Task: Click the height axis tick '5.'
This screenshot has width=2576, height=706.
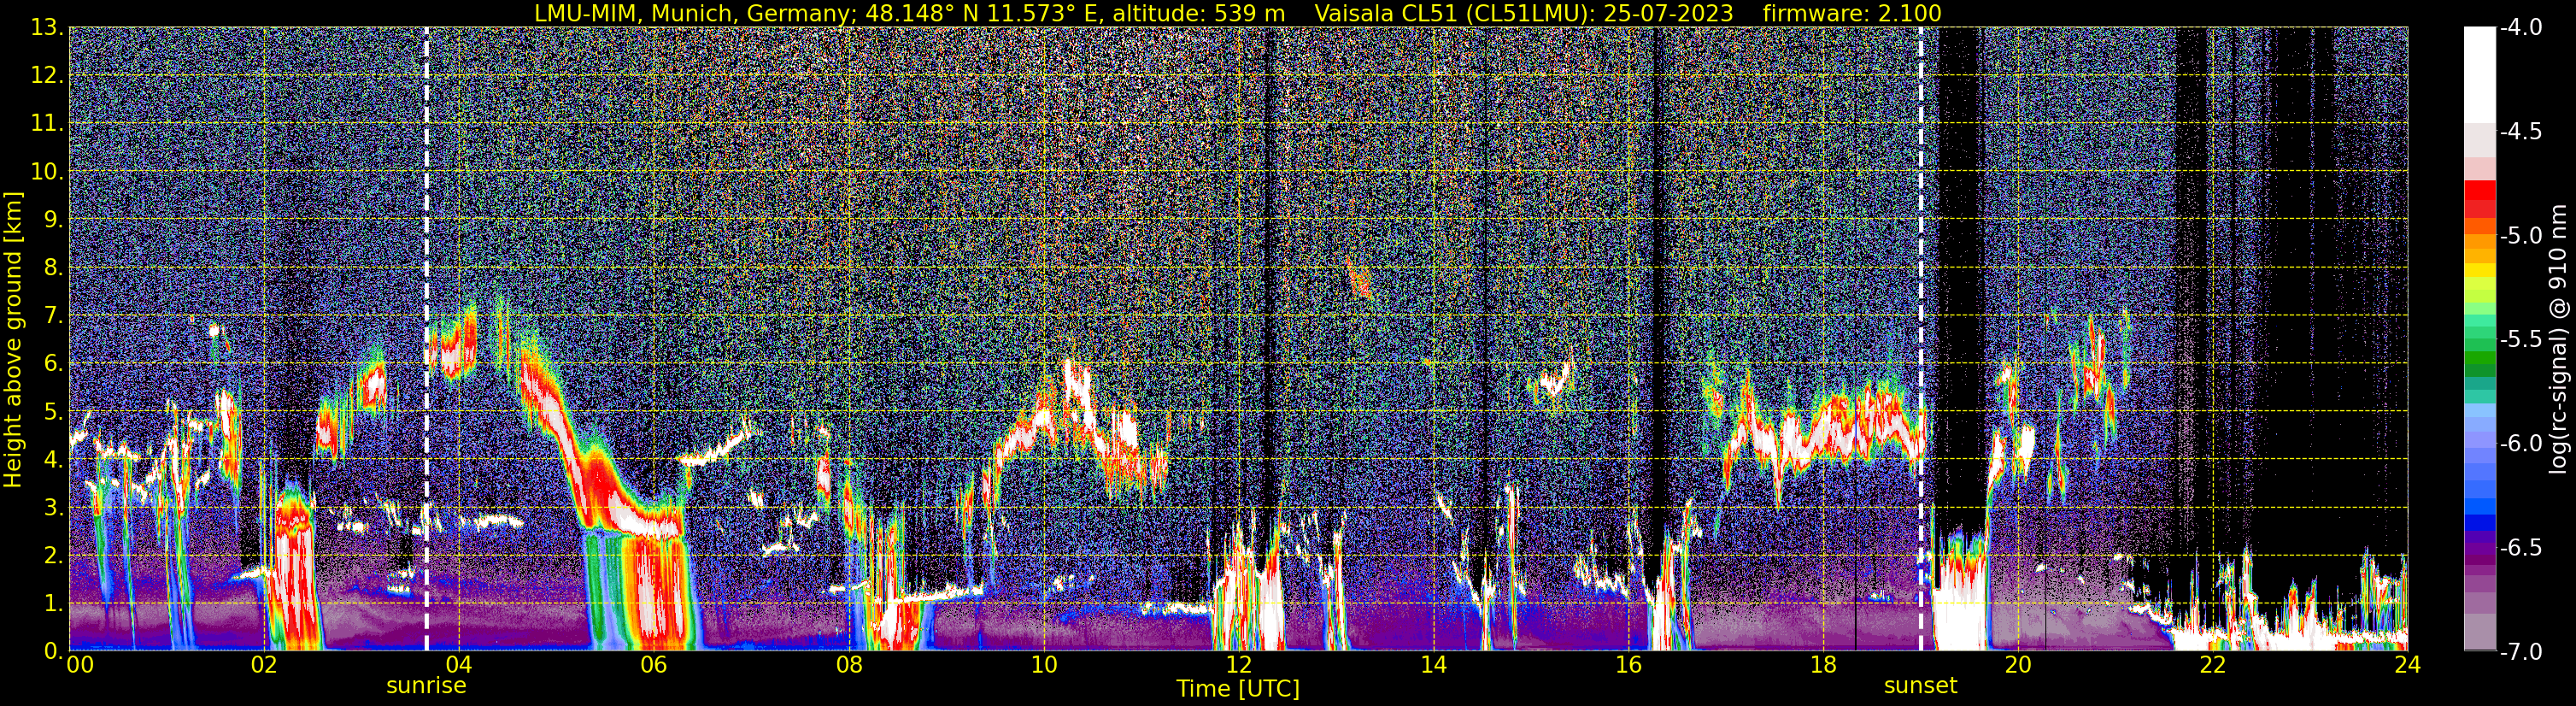Action: 54,412
